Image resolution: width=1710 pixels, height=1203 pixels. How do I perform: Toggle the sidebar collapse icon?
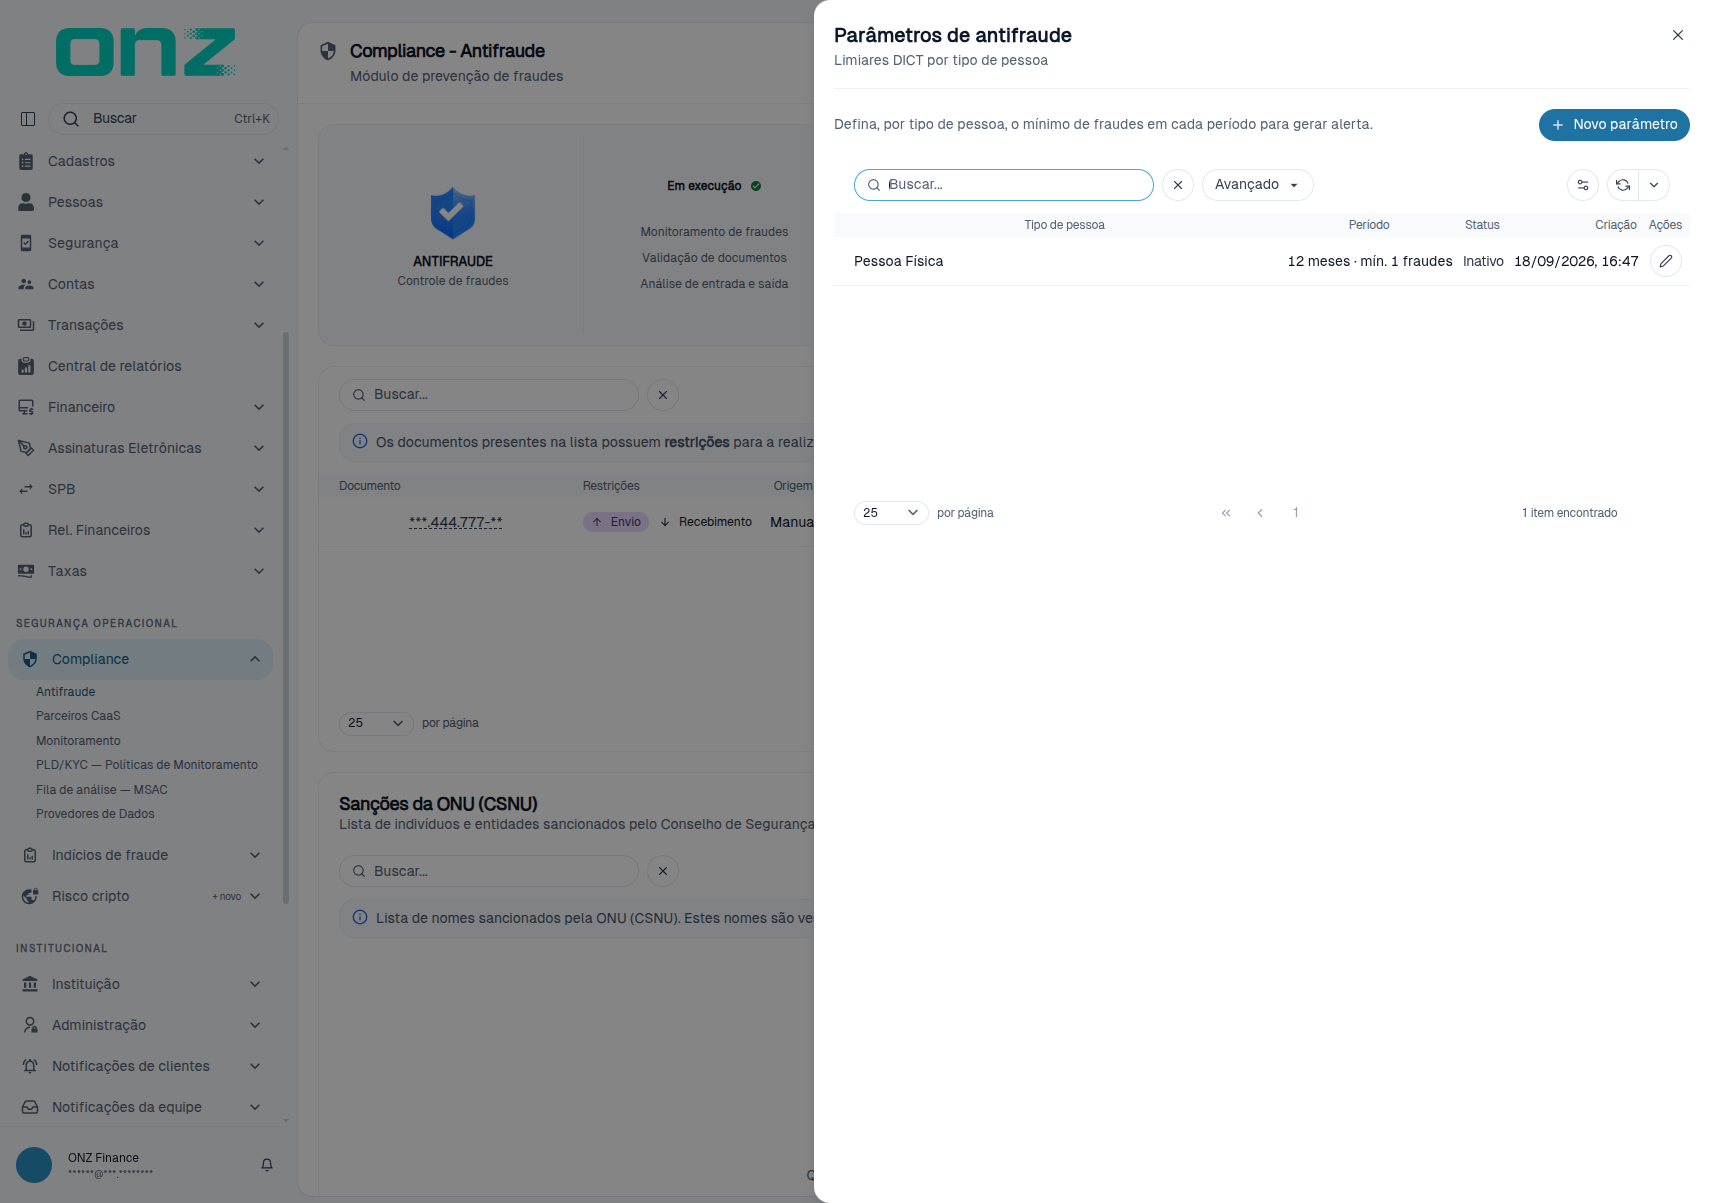click(x=28, y=119)
